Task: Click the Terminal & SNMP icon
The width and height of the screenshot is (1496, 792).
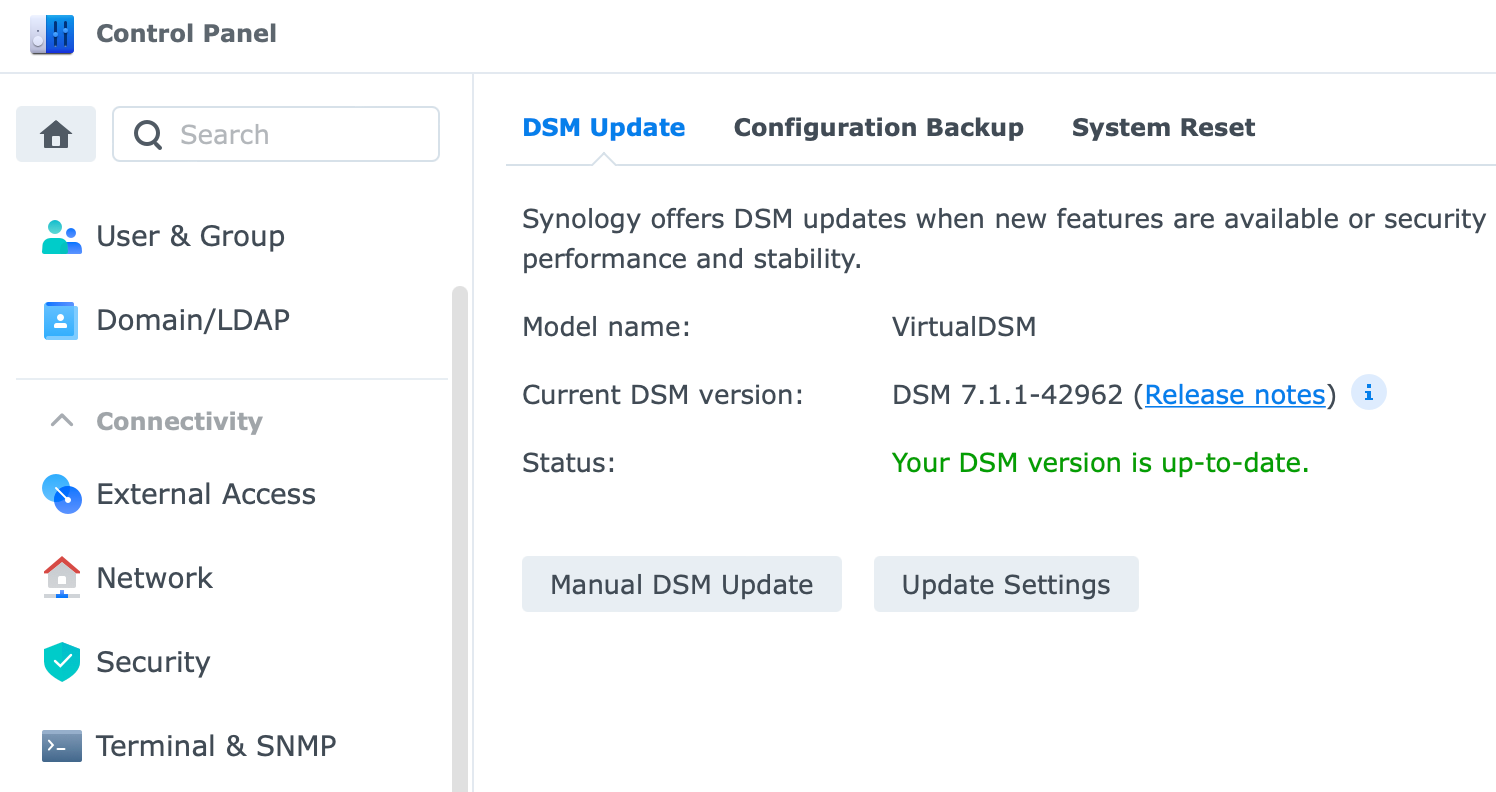Action: (61, 746)
